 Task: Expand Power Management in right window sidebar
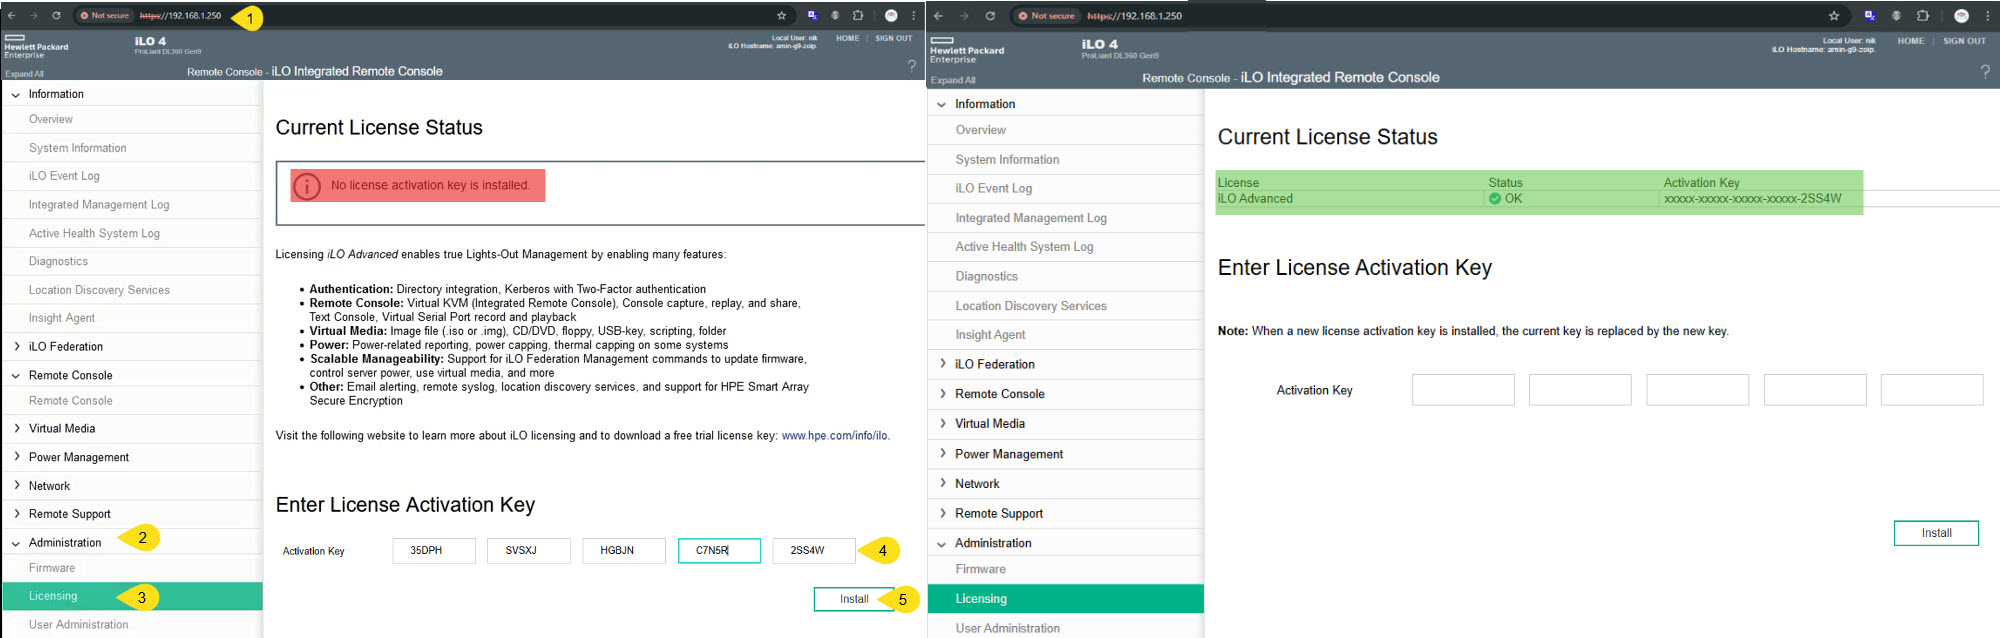[x=942, y=454]
